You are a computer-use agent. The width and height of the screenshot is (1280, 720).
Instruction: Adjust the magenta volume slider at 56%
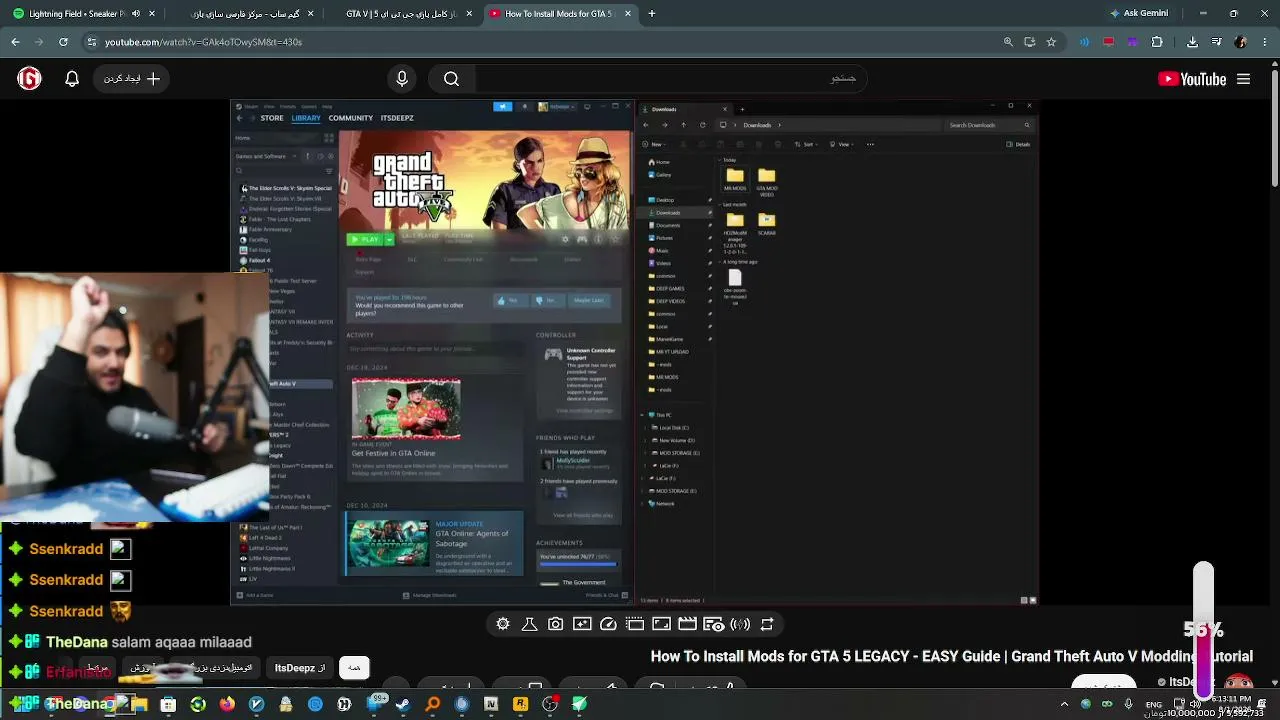(1203, 630)
